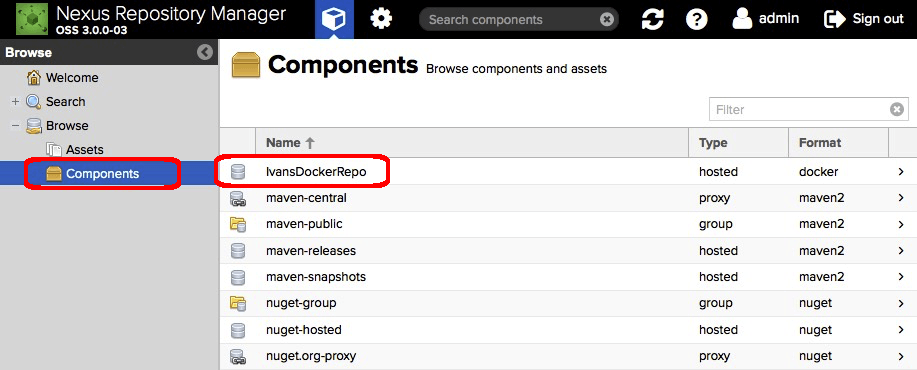Expand the maven-releases row chevron
This screenshot has width=917, height=370.
pyautogui.click(x=901, y=251)
